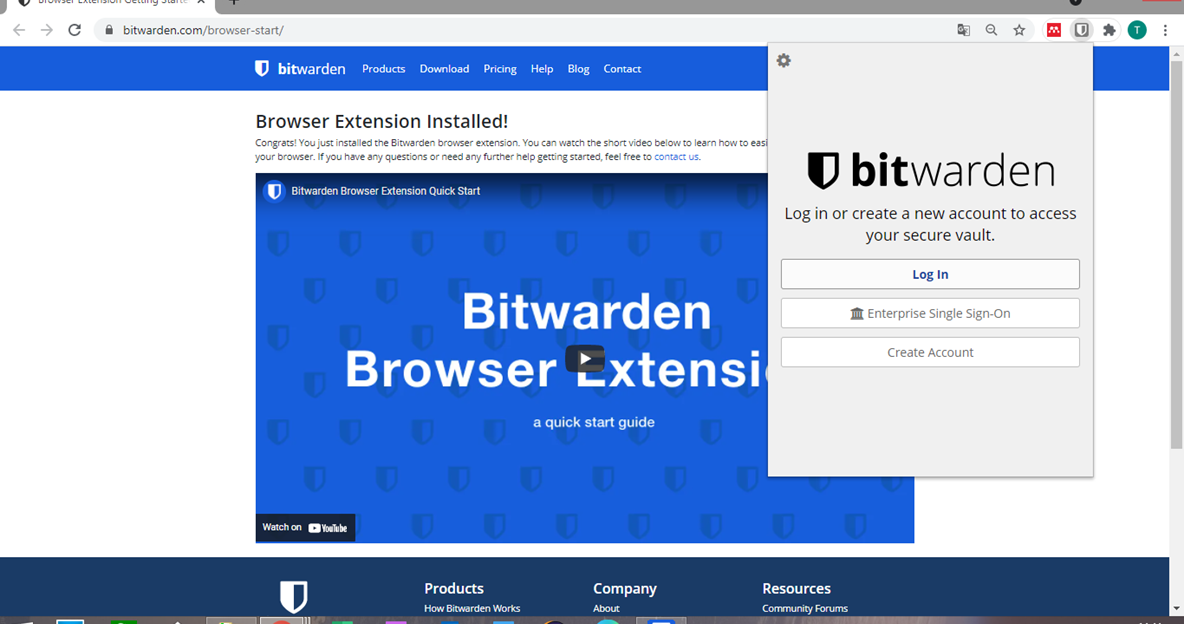Viewport: 1184px width, 624px height.
Task: Click the Products footer heading
Action: [x=454, y=588]
